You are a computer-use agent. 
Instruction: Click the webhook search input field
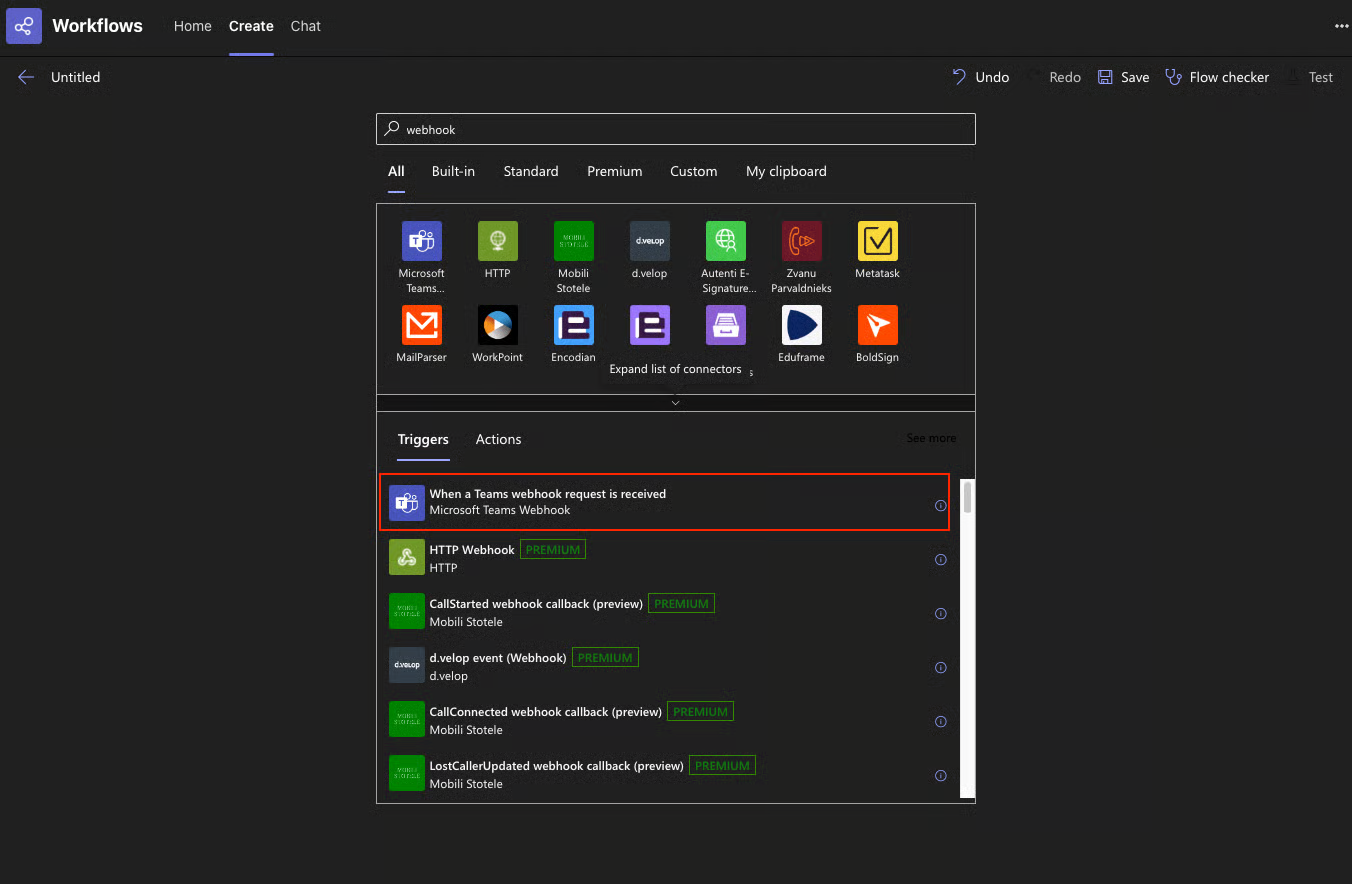(x=675, y=129)
